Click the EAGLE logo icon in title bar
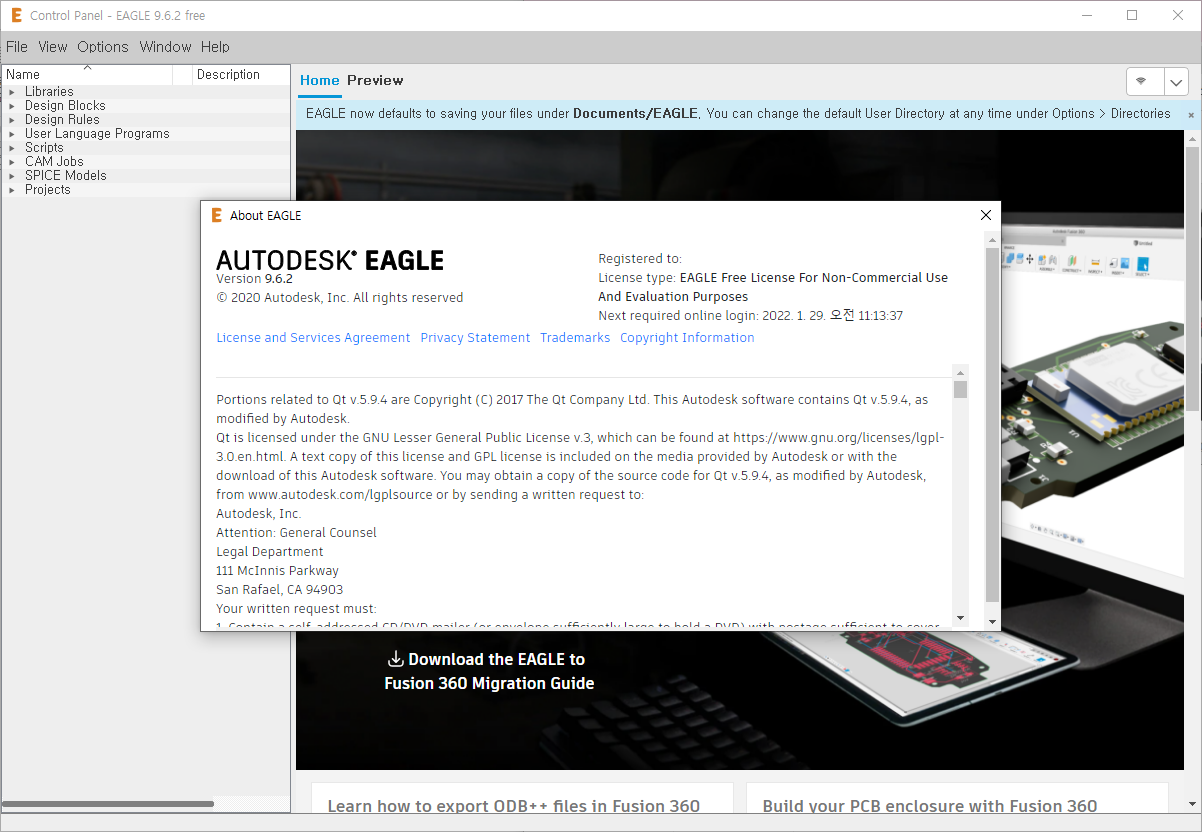The image size is (1202, 832). pyautogui.click(x=16, y=16)
